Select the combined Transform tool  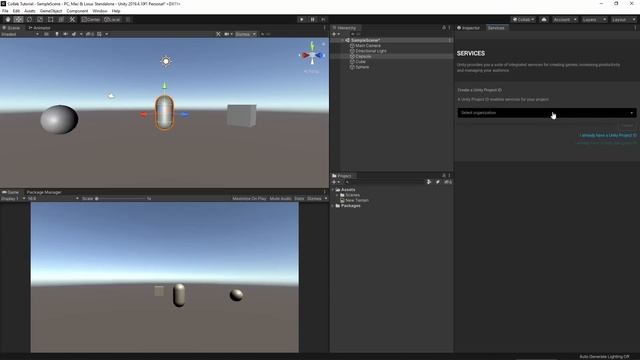pyautogui.click(x=61, y=20)
